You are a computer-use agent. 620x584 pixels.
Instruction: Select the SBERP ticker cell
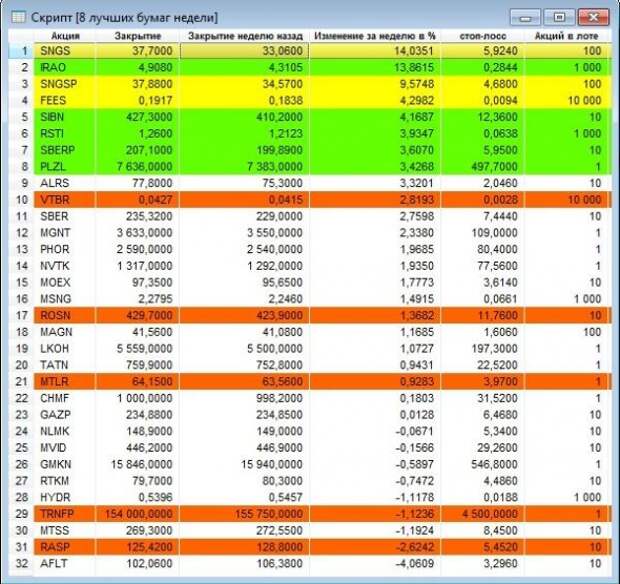pyautogui.click(x=65, y=150)
